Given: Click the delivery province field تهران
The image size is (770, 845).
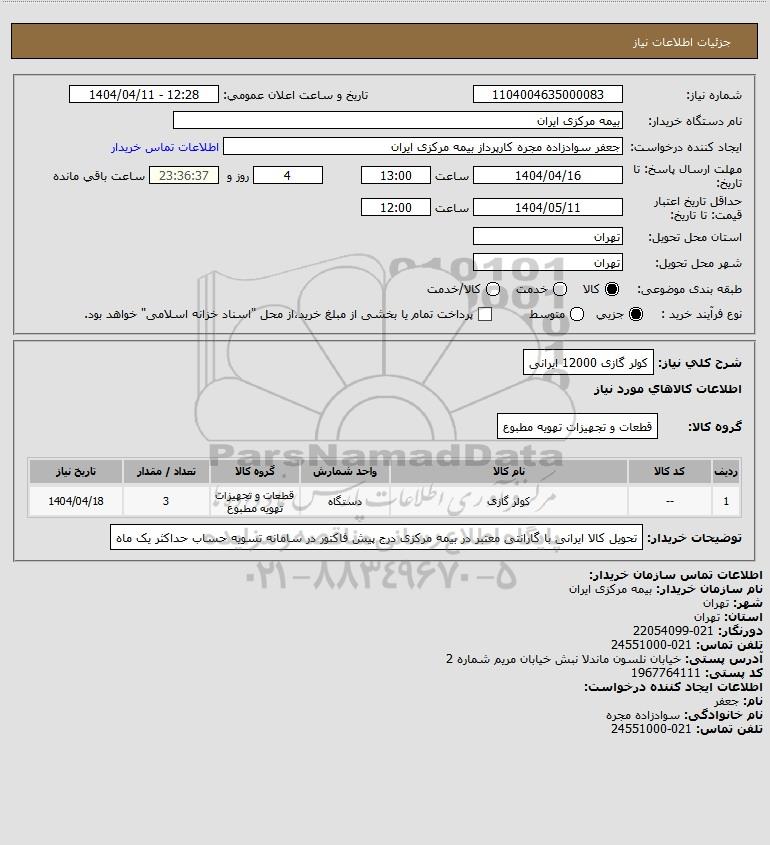Looking at the screenshot, I should [547, 237].
